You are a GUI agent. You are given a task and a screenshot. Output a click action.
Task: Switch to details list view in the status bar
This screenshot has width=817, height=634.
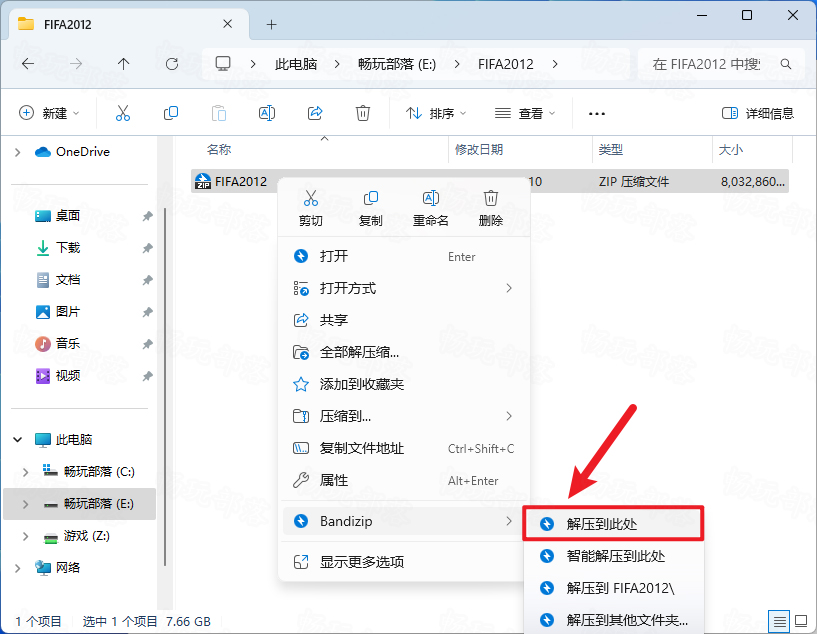click(x=779, y=621)
